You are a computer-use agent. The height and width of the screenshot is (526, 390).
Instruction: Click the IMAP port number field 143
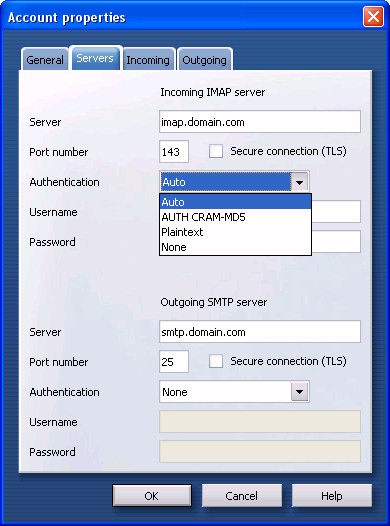click(174, 152)
